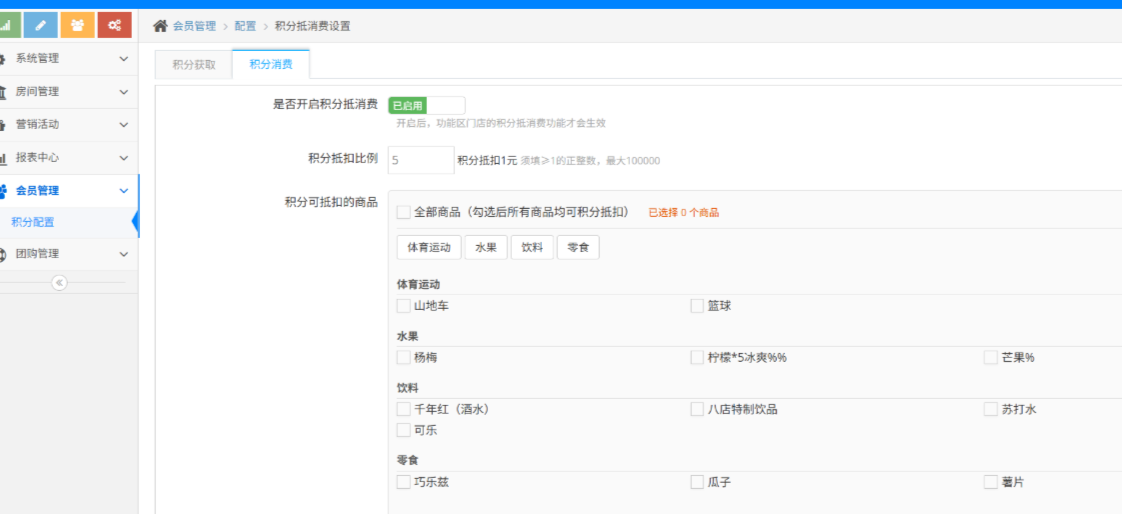Screen dimensions: 1122x514
Task: Check the 芒果% checkbox
Action: (x=990, y=357)
